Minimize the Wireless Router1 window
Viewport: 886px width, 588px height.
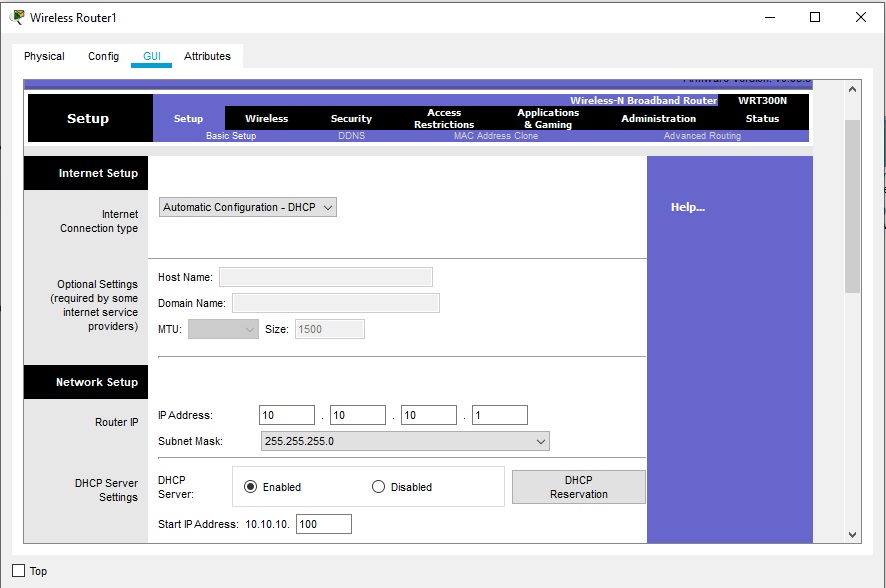pyautogui.click(x=770, y=18)
